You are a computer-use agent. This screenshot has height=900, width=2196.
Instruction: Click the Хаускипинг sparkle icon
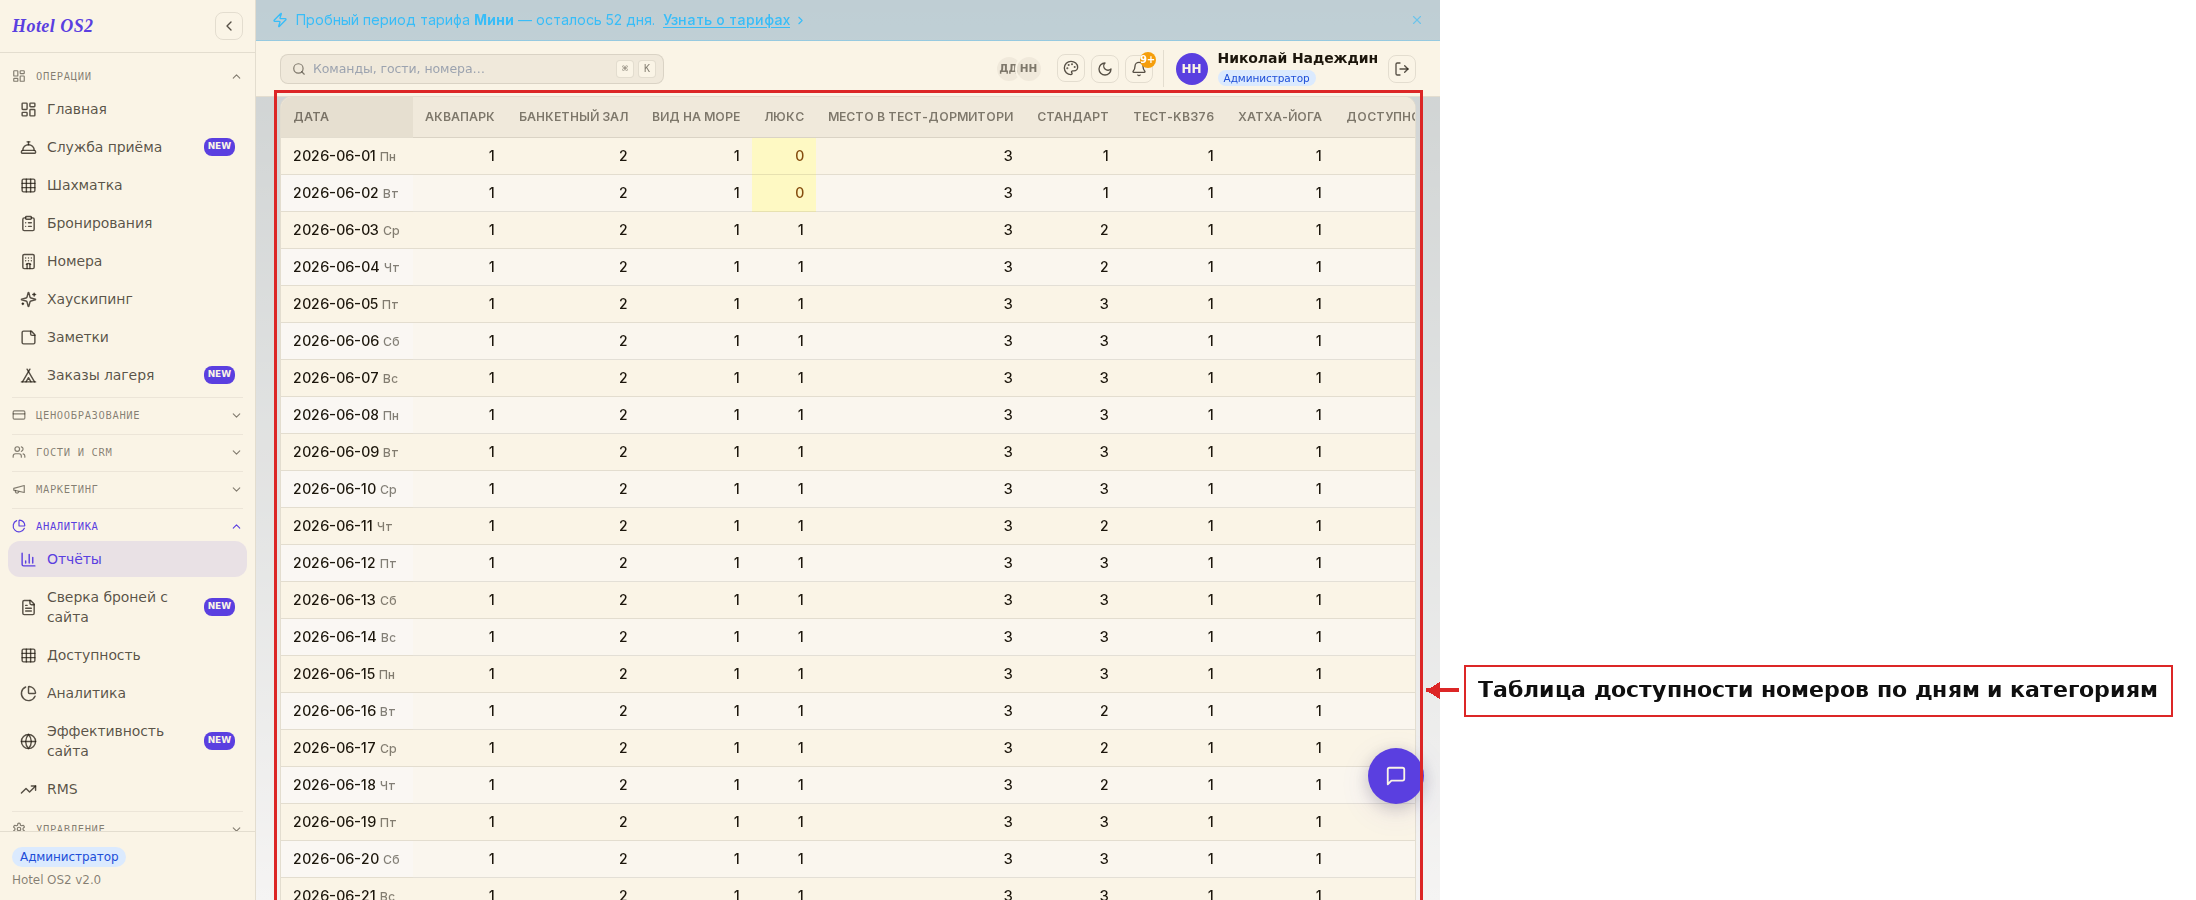coord(28,299)
